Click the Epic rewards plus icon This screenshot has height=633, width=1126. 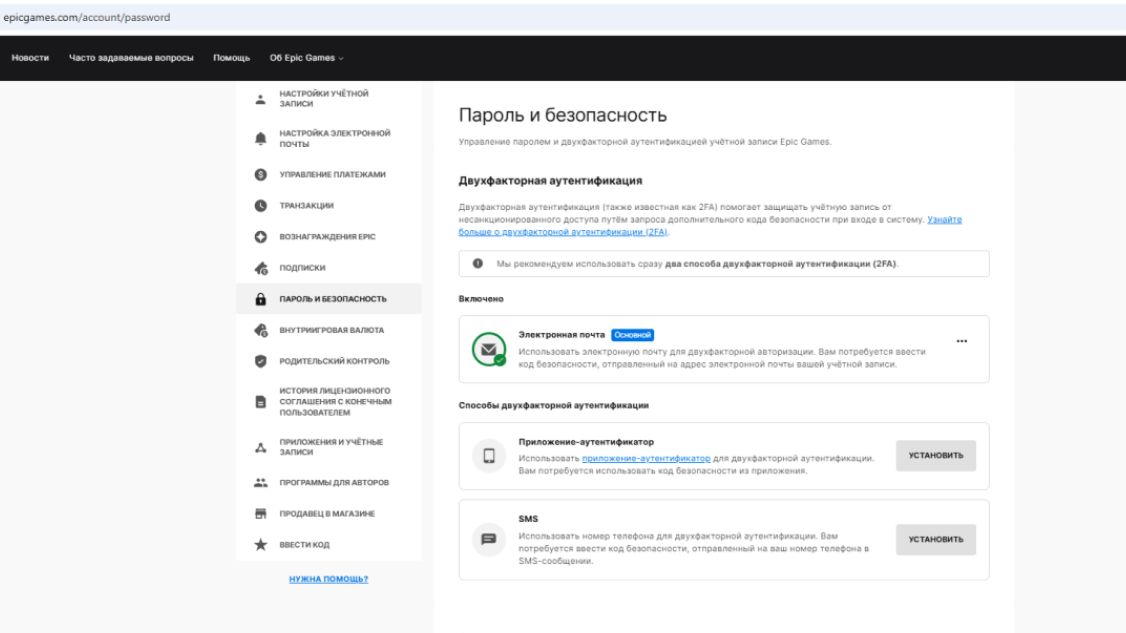(260, 236)
